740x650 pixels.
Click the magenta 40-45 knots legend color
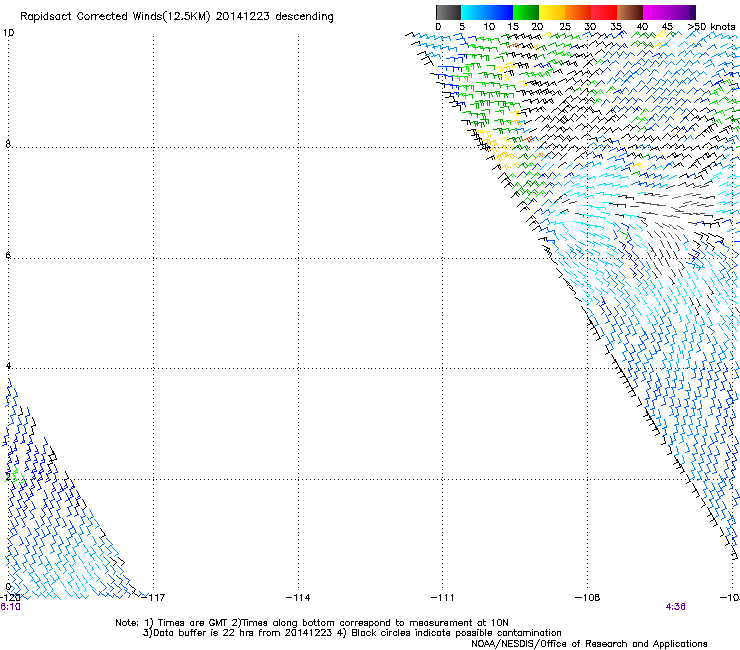pyautogui.click(x=656, y=12)
